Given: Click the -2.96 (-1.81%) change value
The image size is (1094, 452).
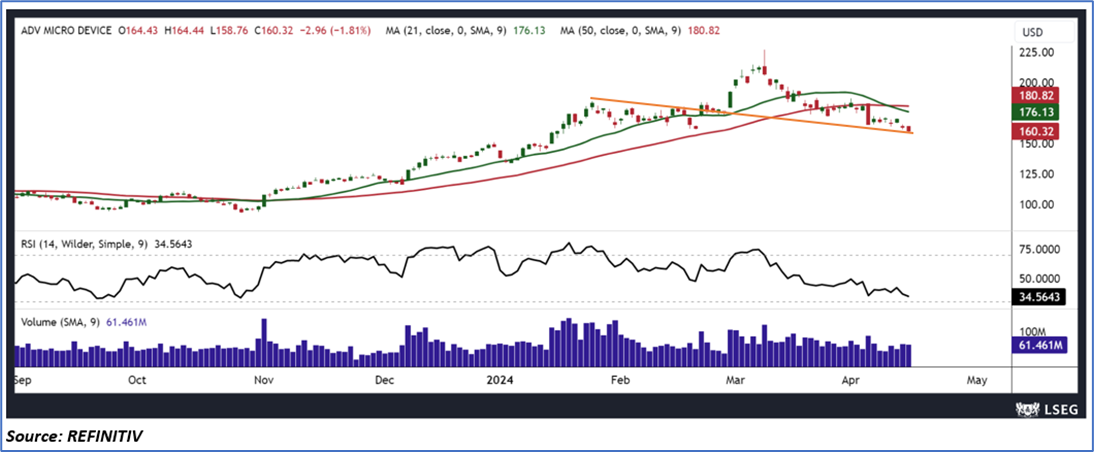Looking at the screenshot, I should coord(336,31).
